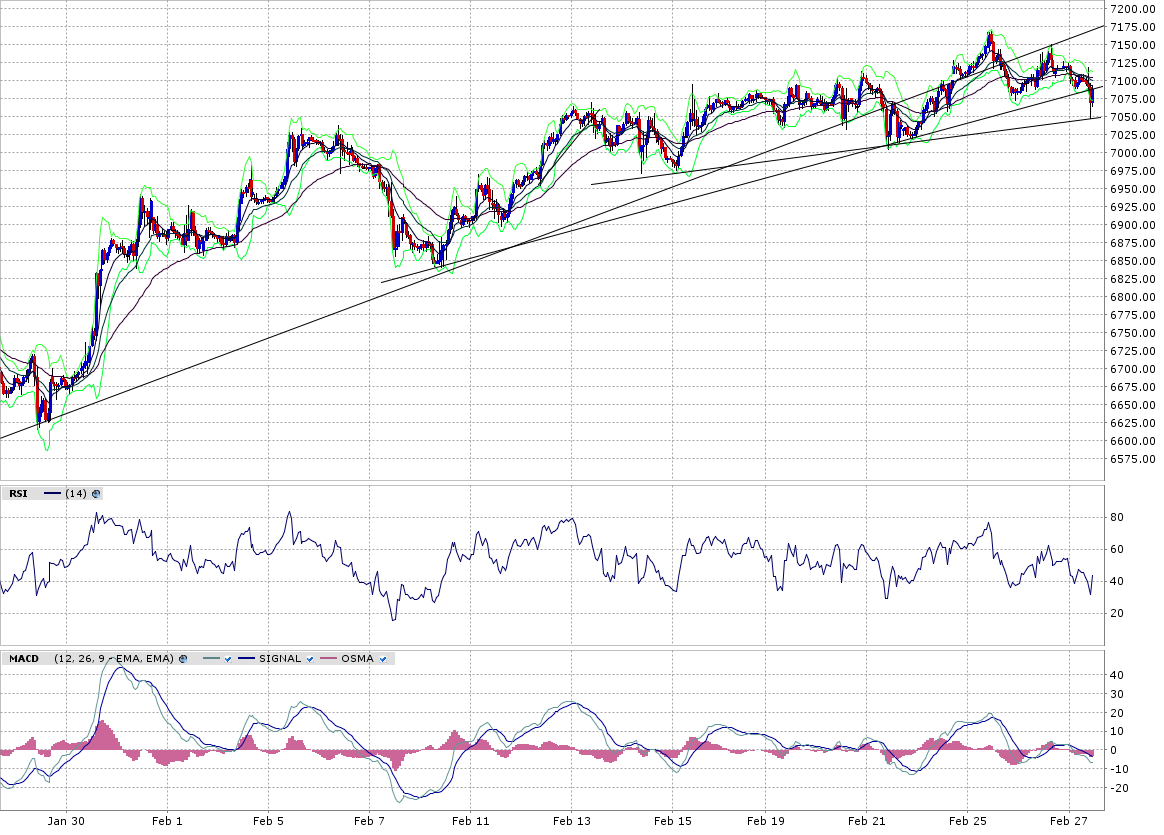Uncheck the SIGNAL line checkbox

(x=310, y=658)
